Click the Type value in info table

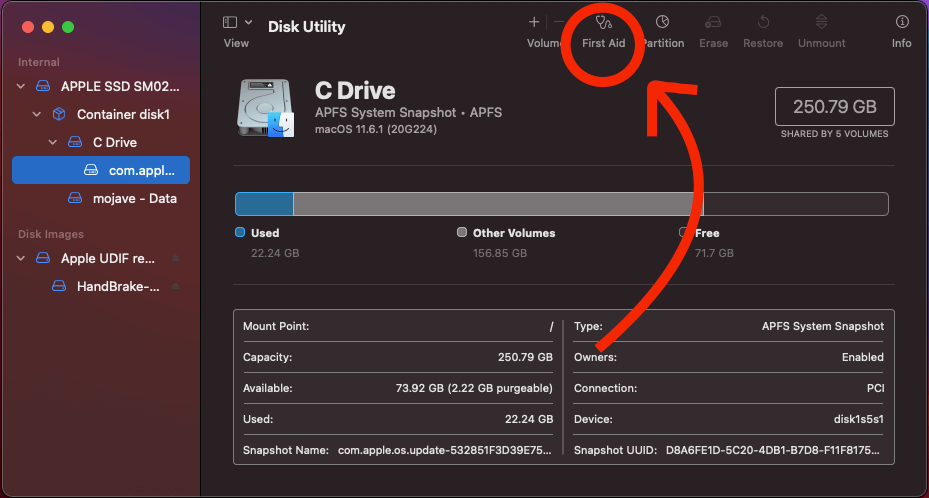click(x=822, y=326)
